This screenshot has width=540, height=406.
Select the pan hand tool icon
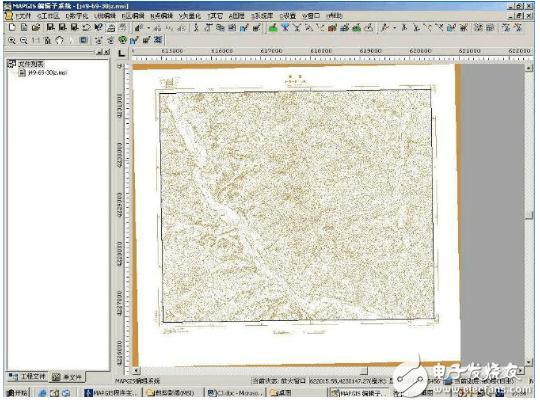[x=60, y=41]
